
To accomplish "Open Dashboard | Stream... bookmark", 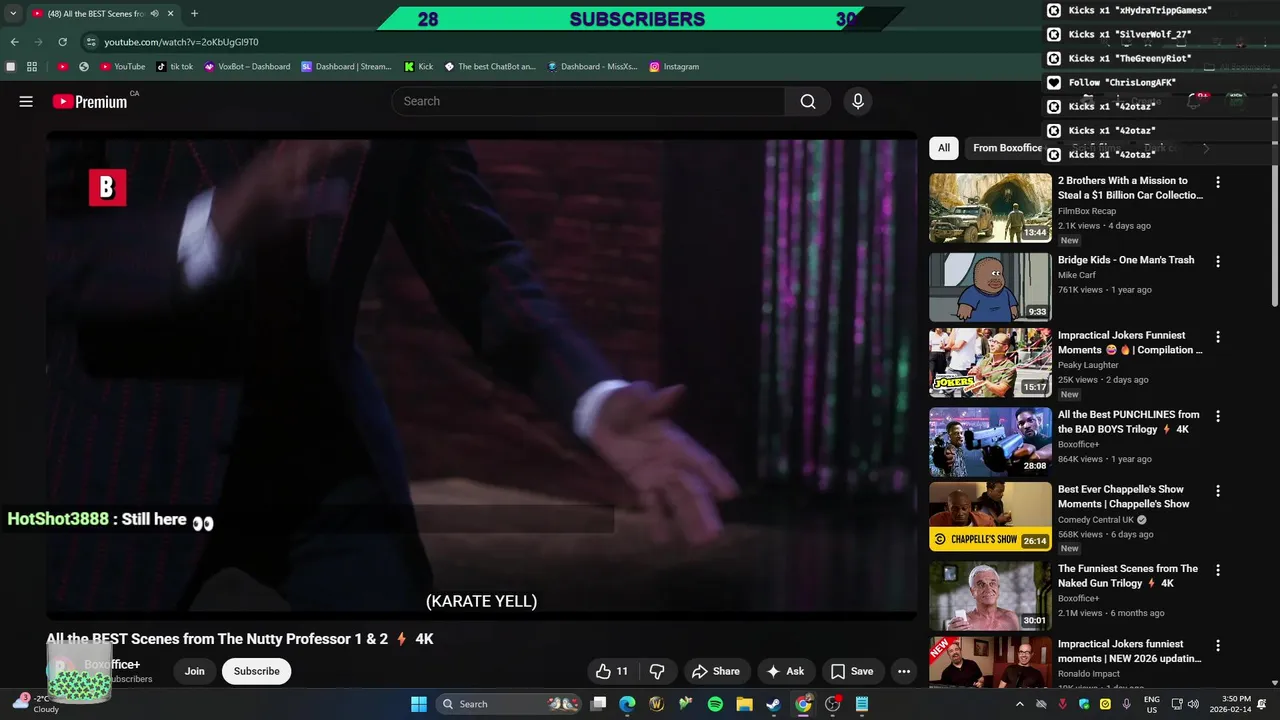I will pos(346,67).
